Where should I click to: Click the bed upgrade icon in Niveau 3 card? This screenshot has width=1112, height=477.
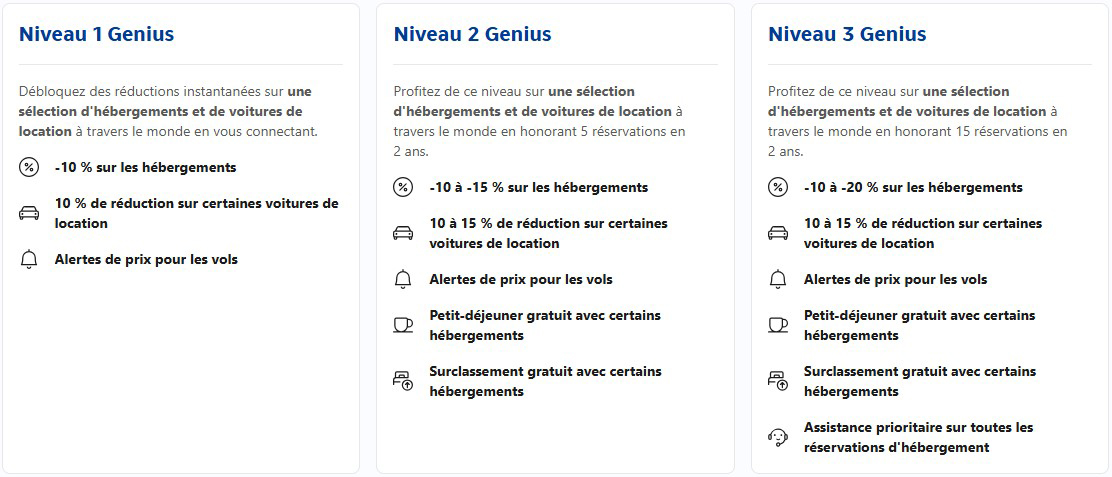pyautogui.click(x=777, y=381)
